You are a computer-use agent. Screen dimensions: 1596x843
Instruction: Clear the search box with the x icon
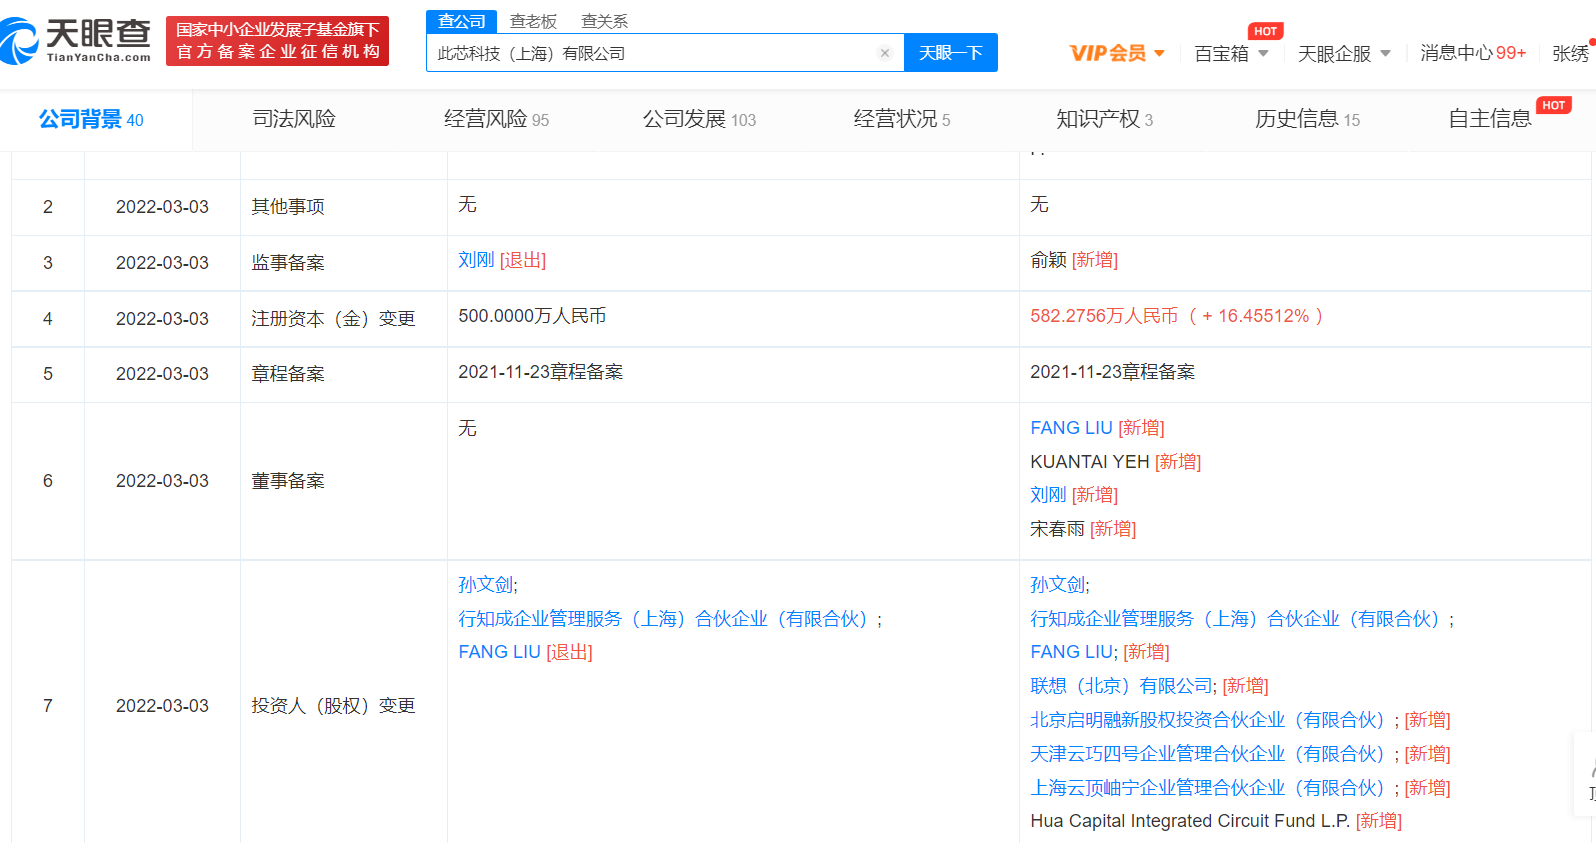(x=885, y=53)
